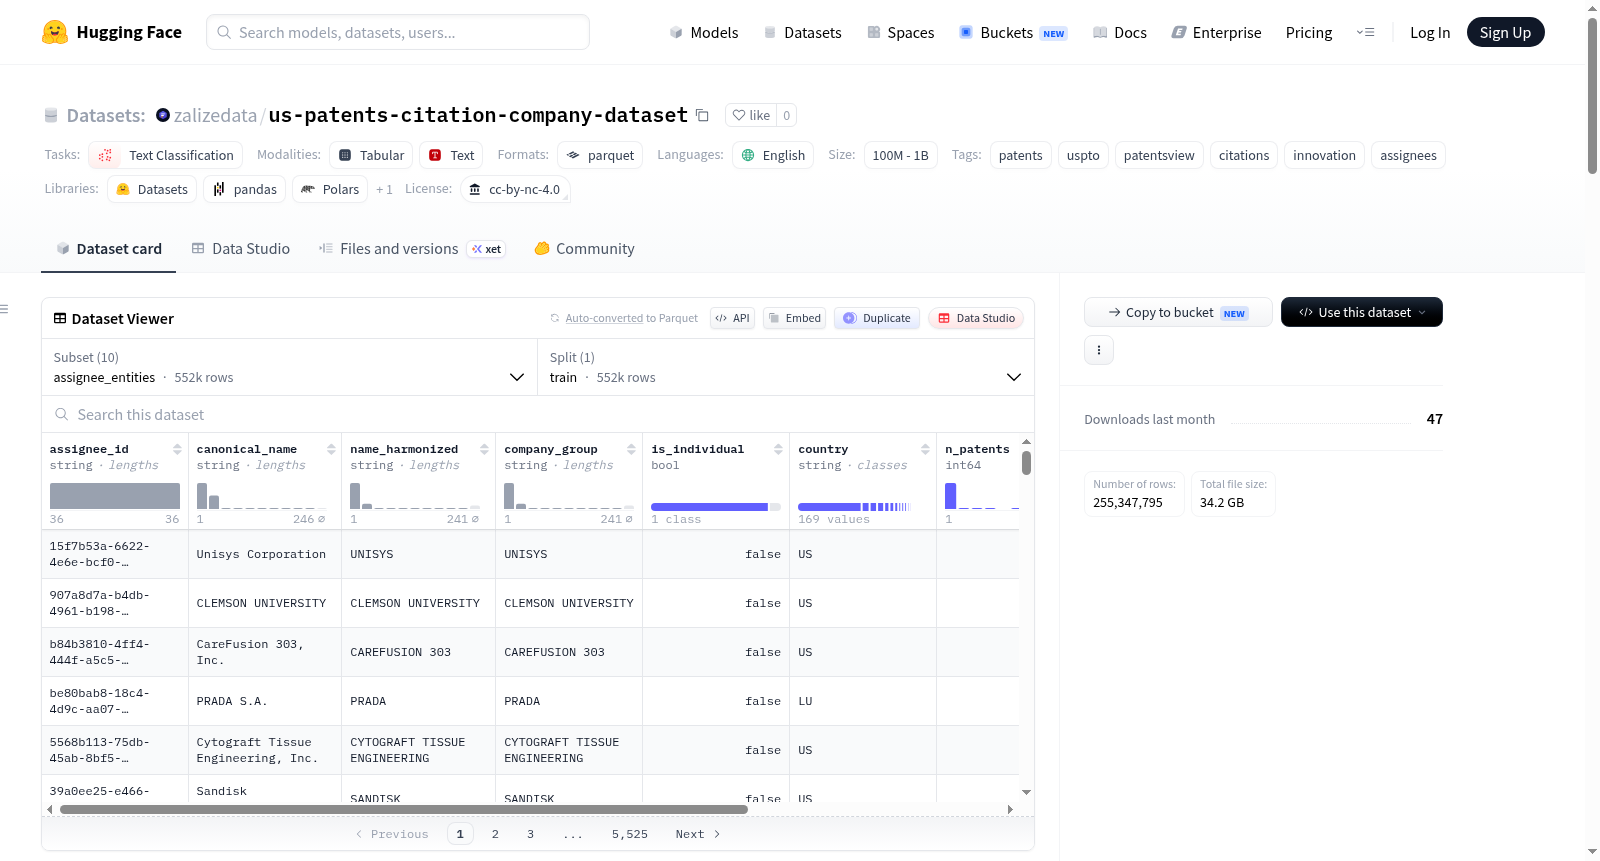This screenshot has width=1600, height=861.
Task: Open the Subset assignee_entities dropdown
Action: 289,367
